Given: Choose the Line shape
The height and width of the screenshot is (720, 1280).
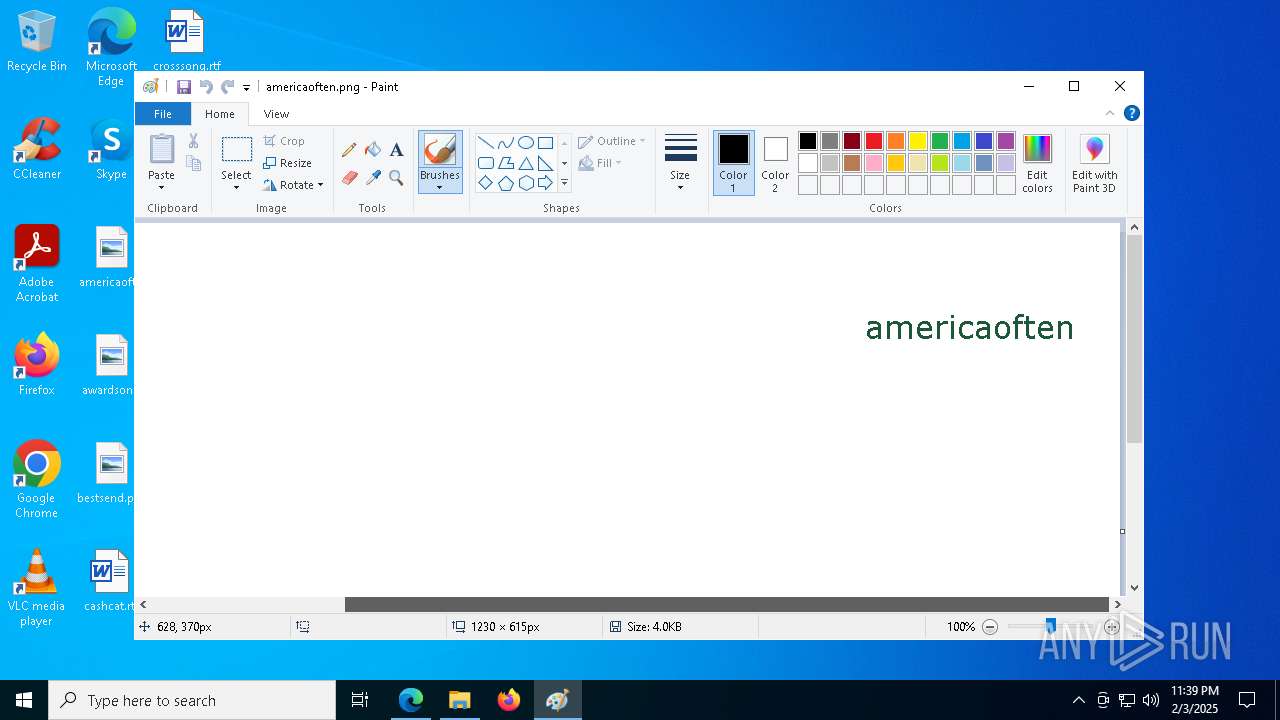Looking at the screenshot, I should click(485, 142).
